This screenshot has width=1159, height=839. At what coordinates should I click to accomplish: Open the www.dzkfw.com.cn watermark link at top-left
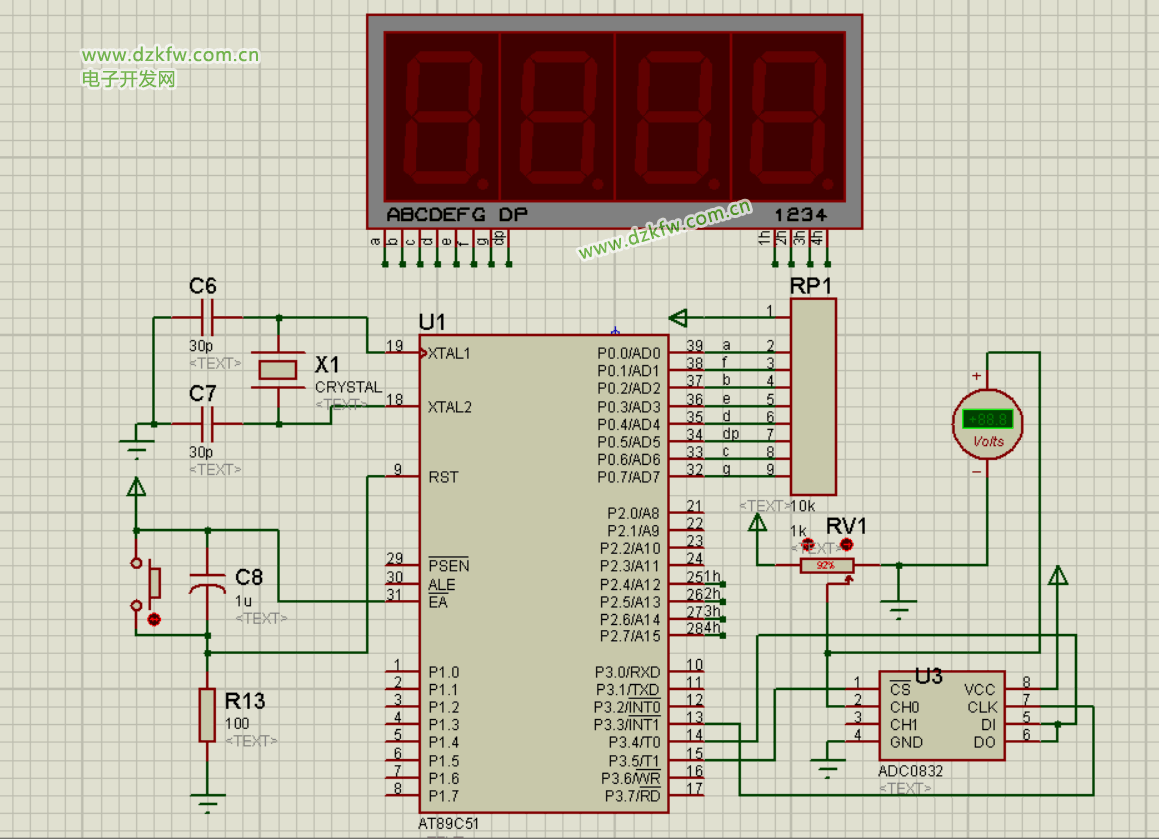170,55
